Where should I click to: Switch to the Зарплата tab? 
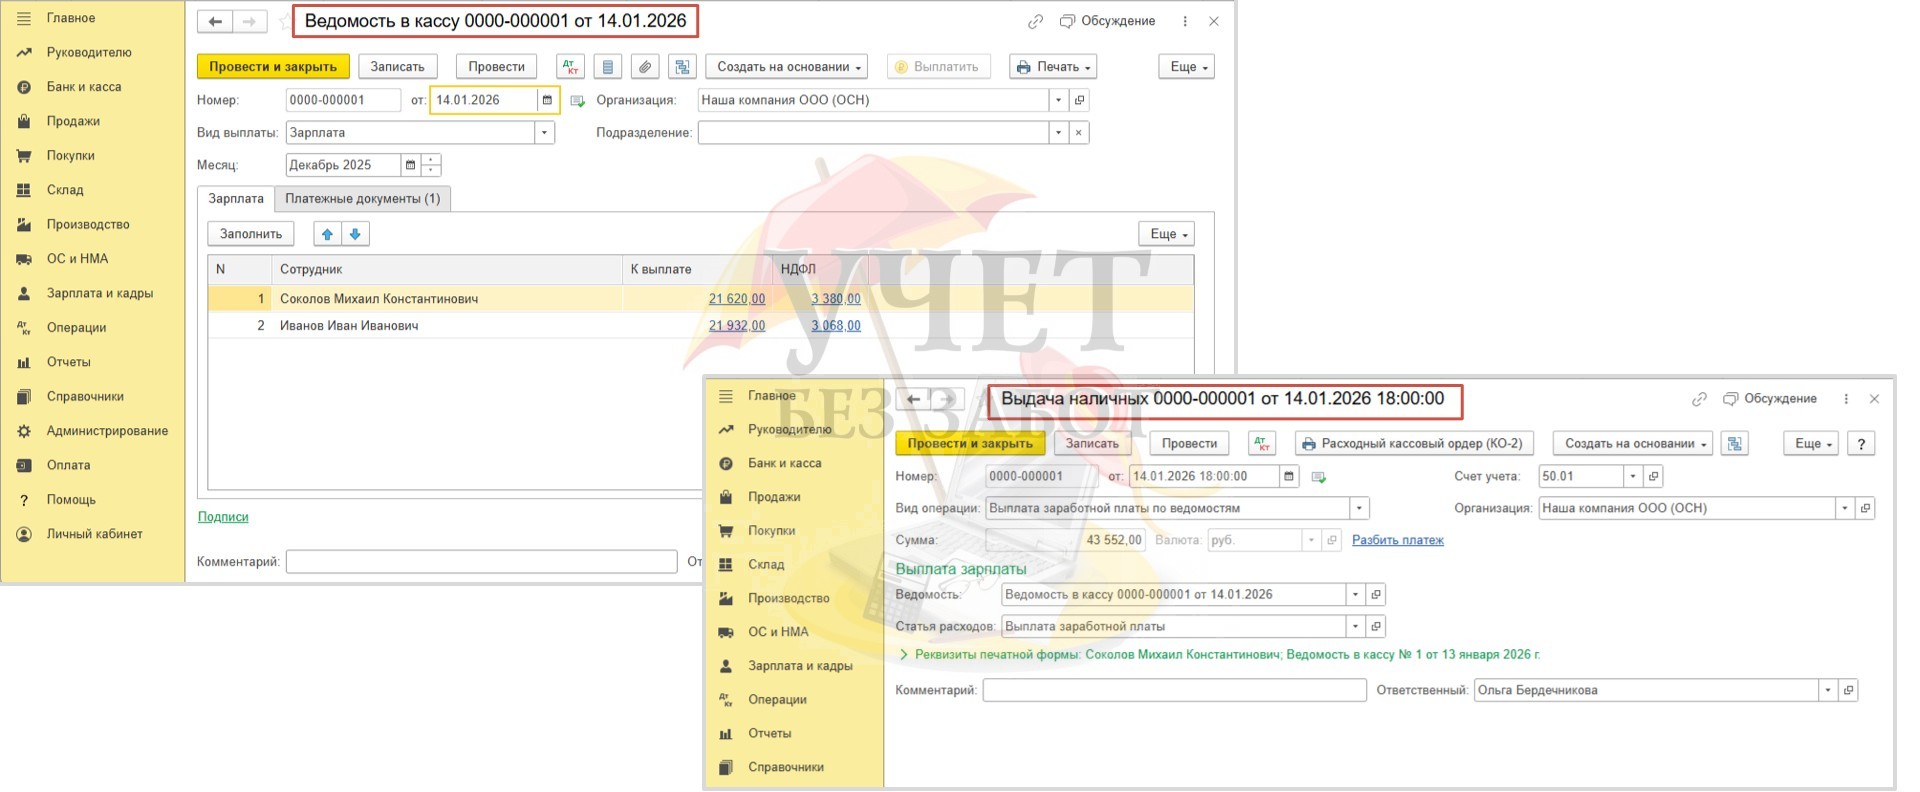click(236, 199)
